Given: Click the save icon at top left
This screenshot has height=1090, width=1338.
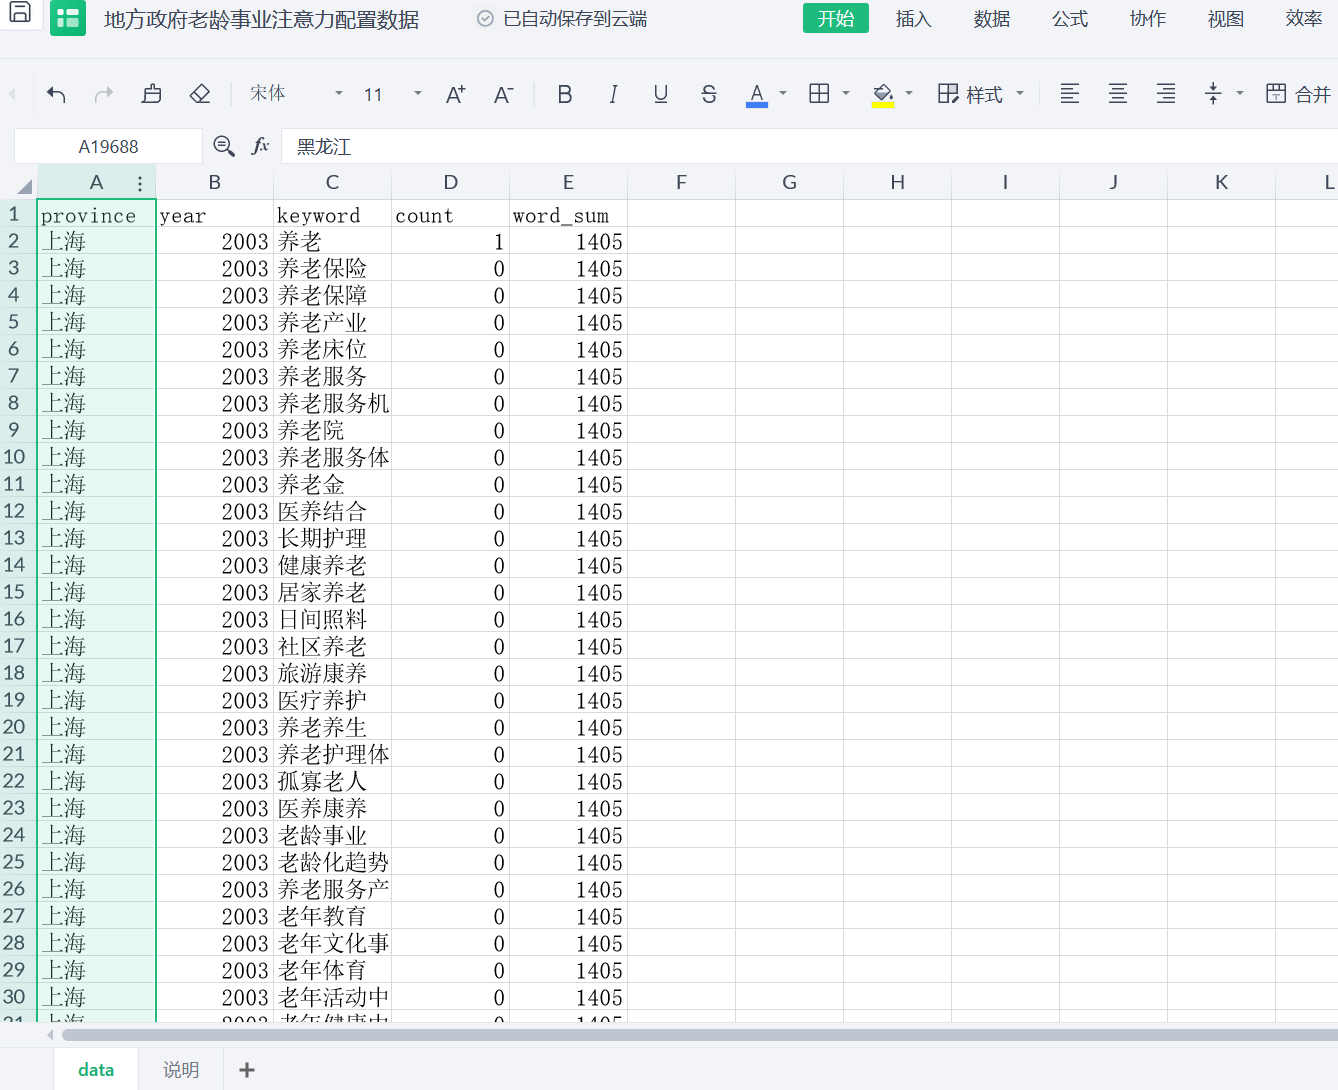Looking at the screenshot, I should click(20, 13).
